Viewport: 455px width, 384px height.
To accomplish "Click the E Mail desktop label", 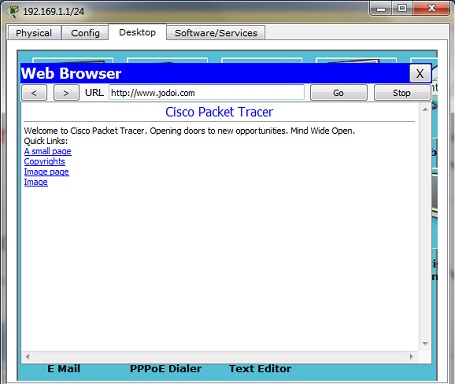I will point(64,369).
